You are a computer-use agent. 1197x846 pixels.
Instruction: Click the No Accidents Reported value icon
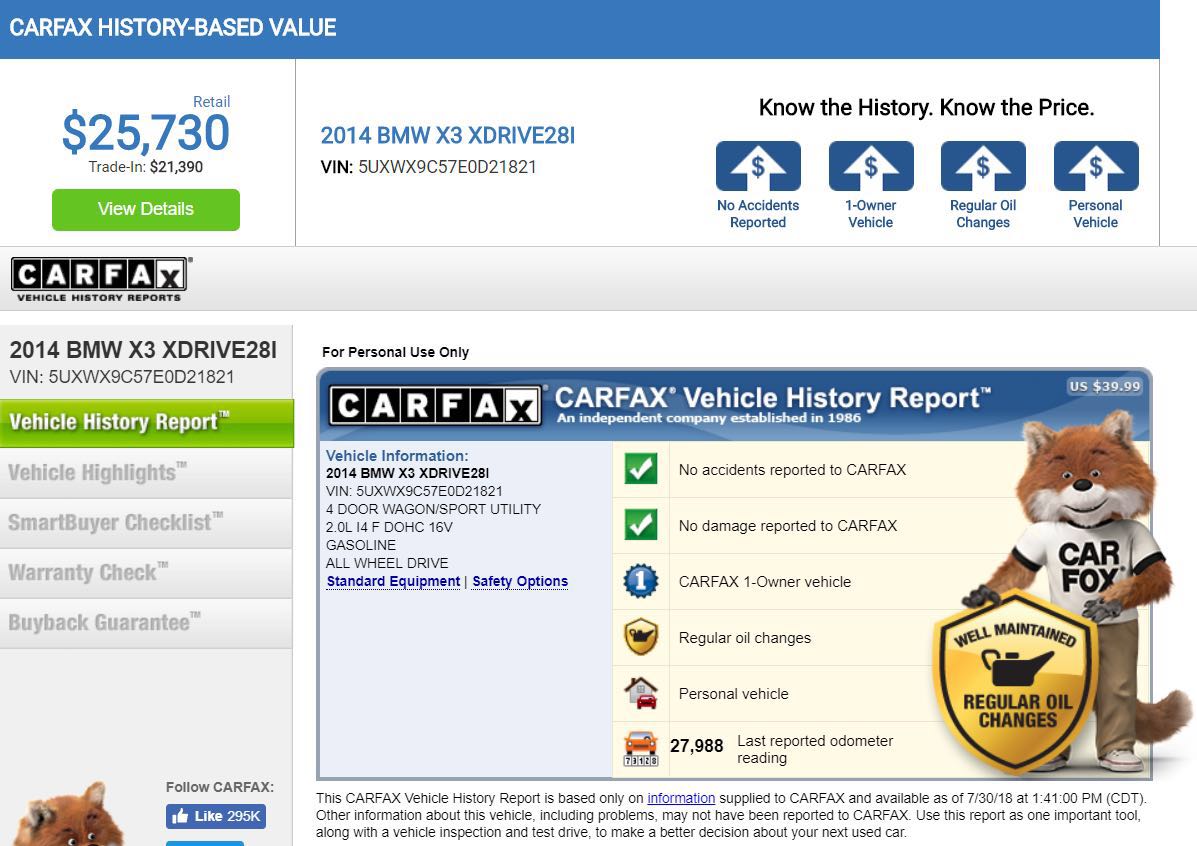pyautogui.click(x=758, y=166)
